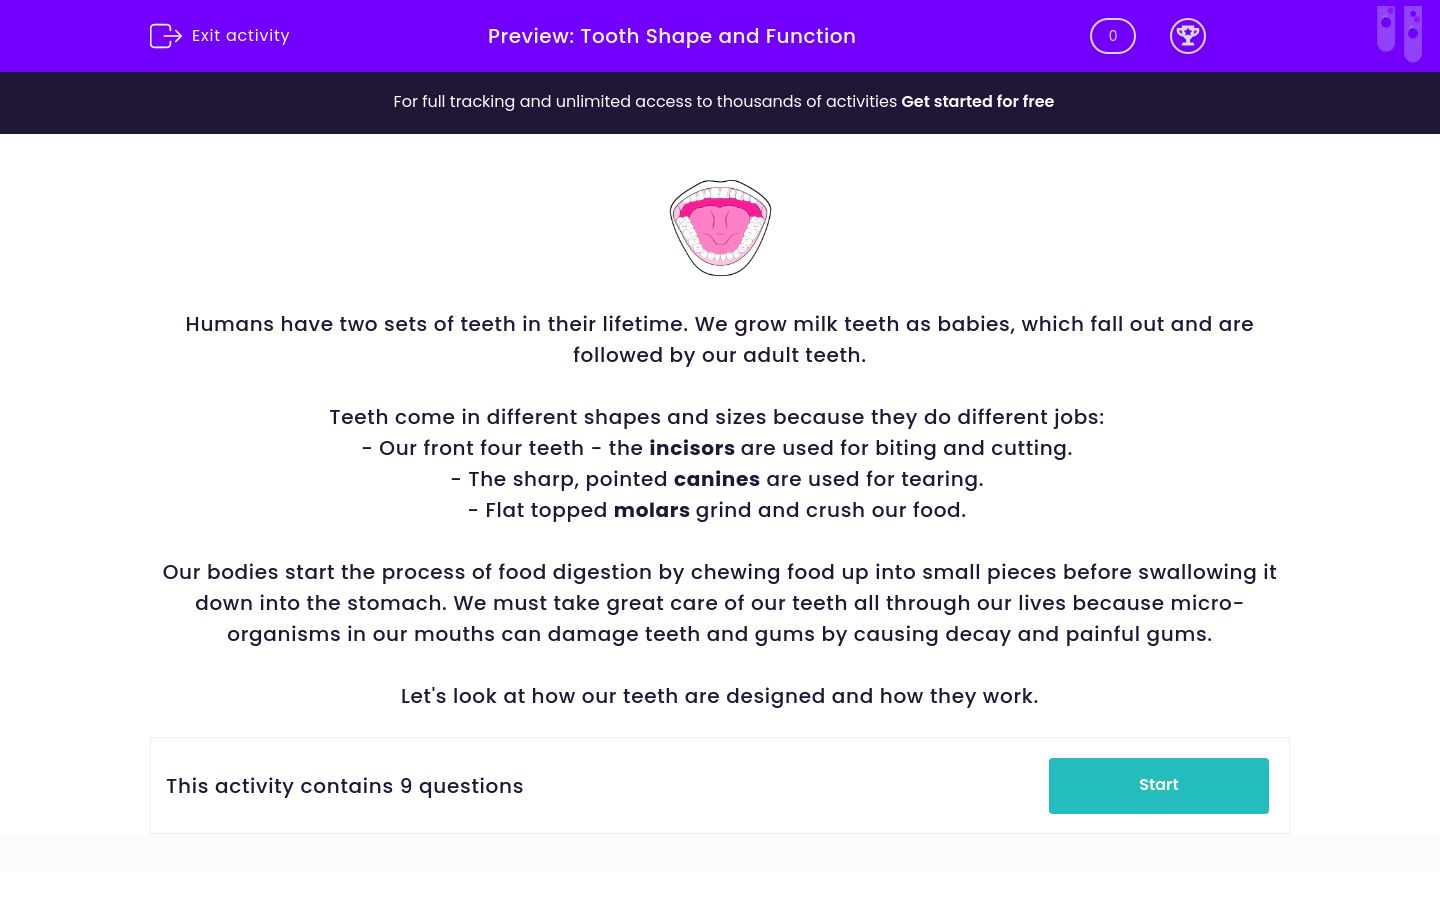Click the Get started for free link
Viewport: 1440px width, 900px height.
click(x=977, y=101)
